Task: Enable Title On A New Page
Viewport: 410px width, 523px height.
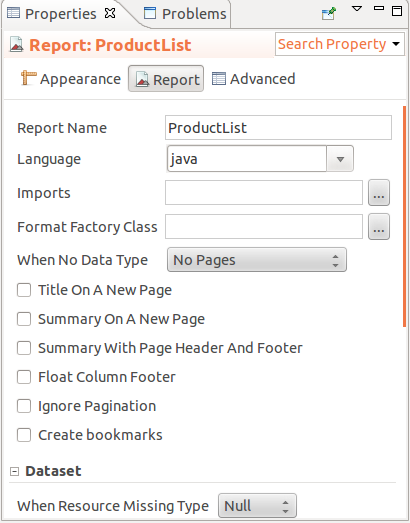Action: (x=24, y=290)
